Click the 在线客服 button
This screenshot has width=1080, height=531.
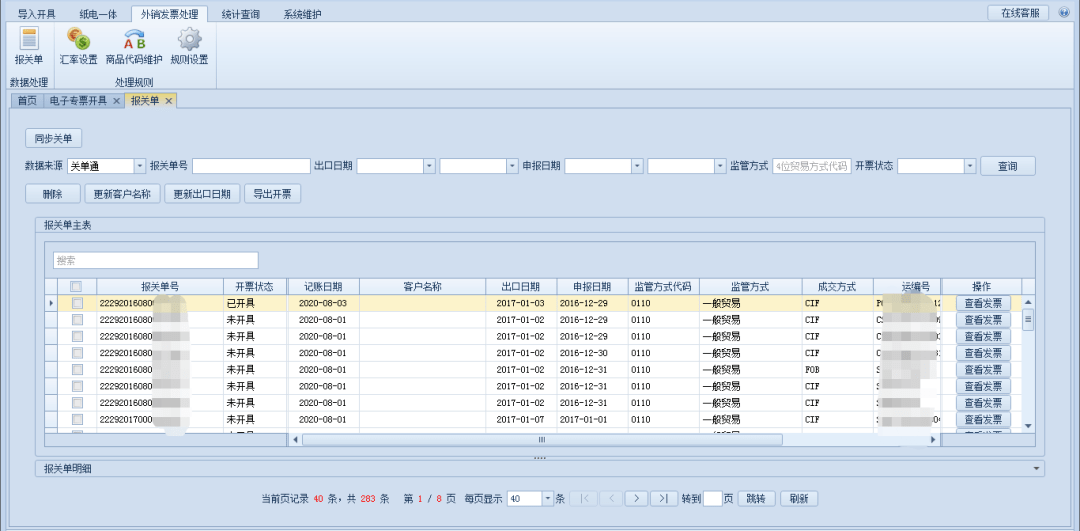point(1017,13)
